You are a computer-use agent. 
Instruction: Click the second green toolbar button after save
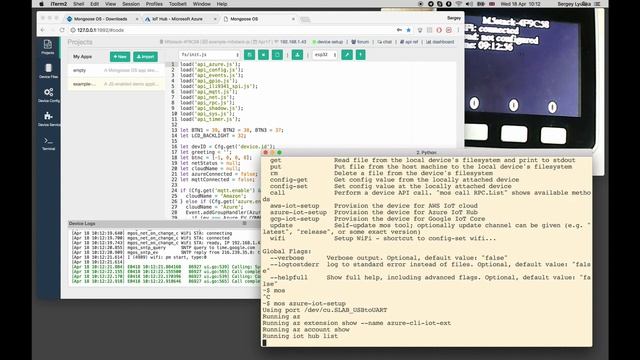[263, 55]
